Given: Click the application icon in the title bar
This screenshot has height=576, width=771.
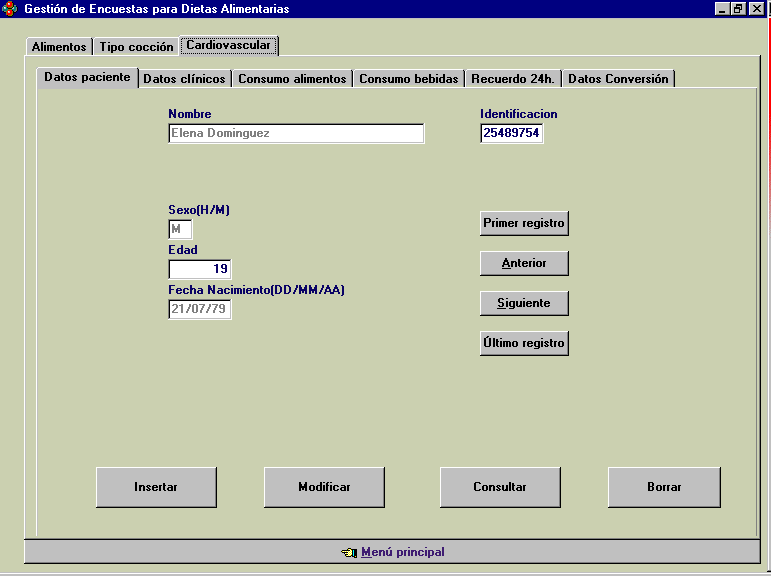Looking at the screenshot, I should point(10,9).
